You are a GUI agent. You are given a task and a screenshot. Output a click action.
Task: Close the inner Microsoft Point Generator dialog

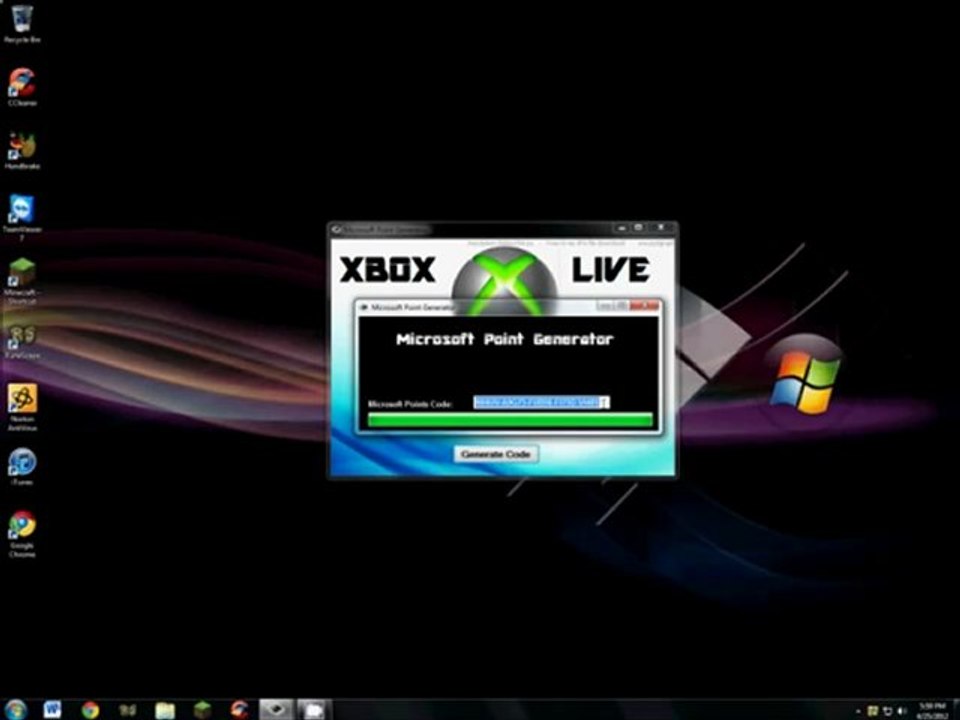(x=645, y=306)
